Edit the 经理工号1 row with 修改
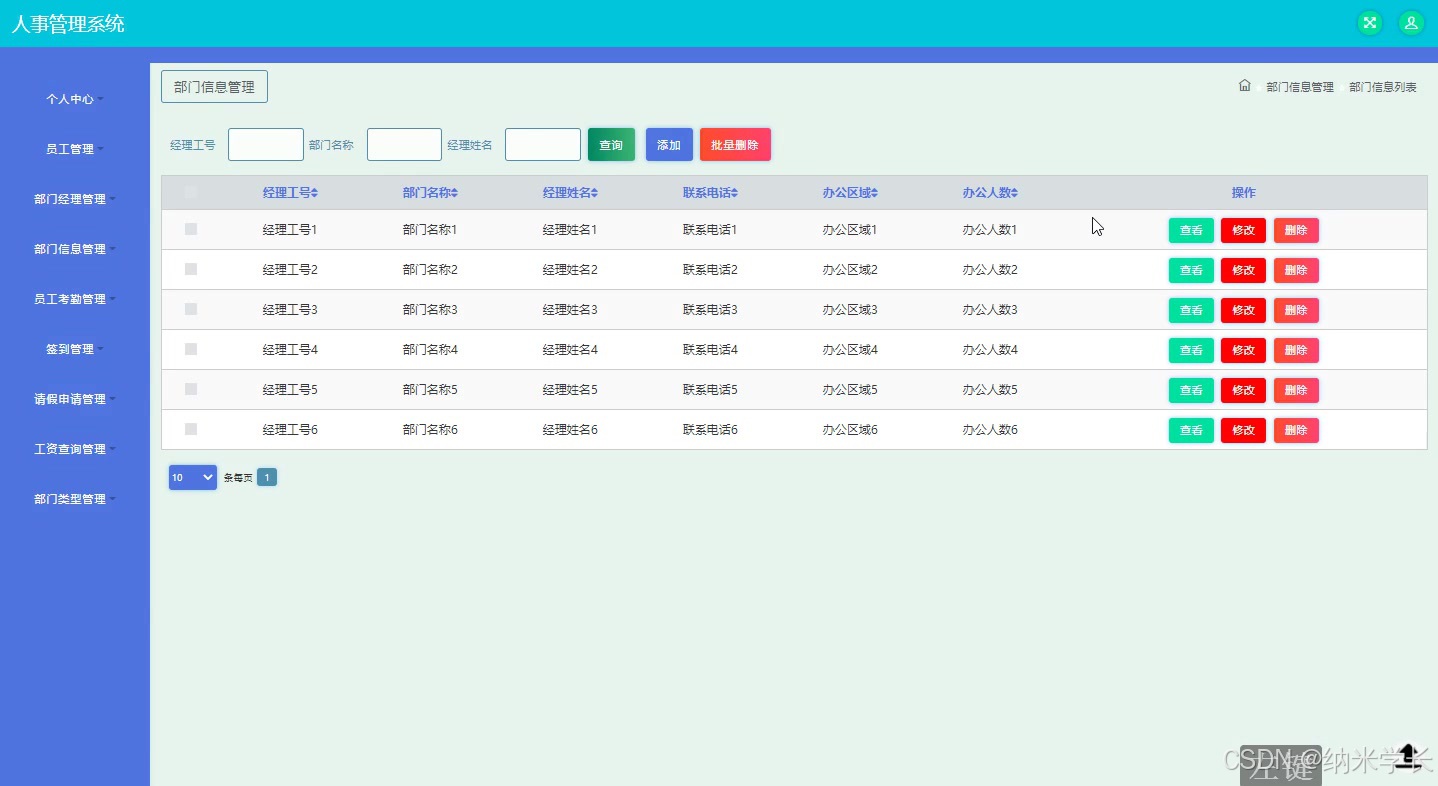 tap(1243, 230)
